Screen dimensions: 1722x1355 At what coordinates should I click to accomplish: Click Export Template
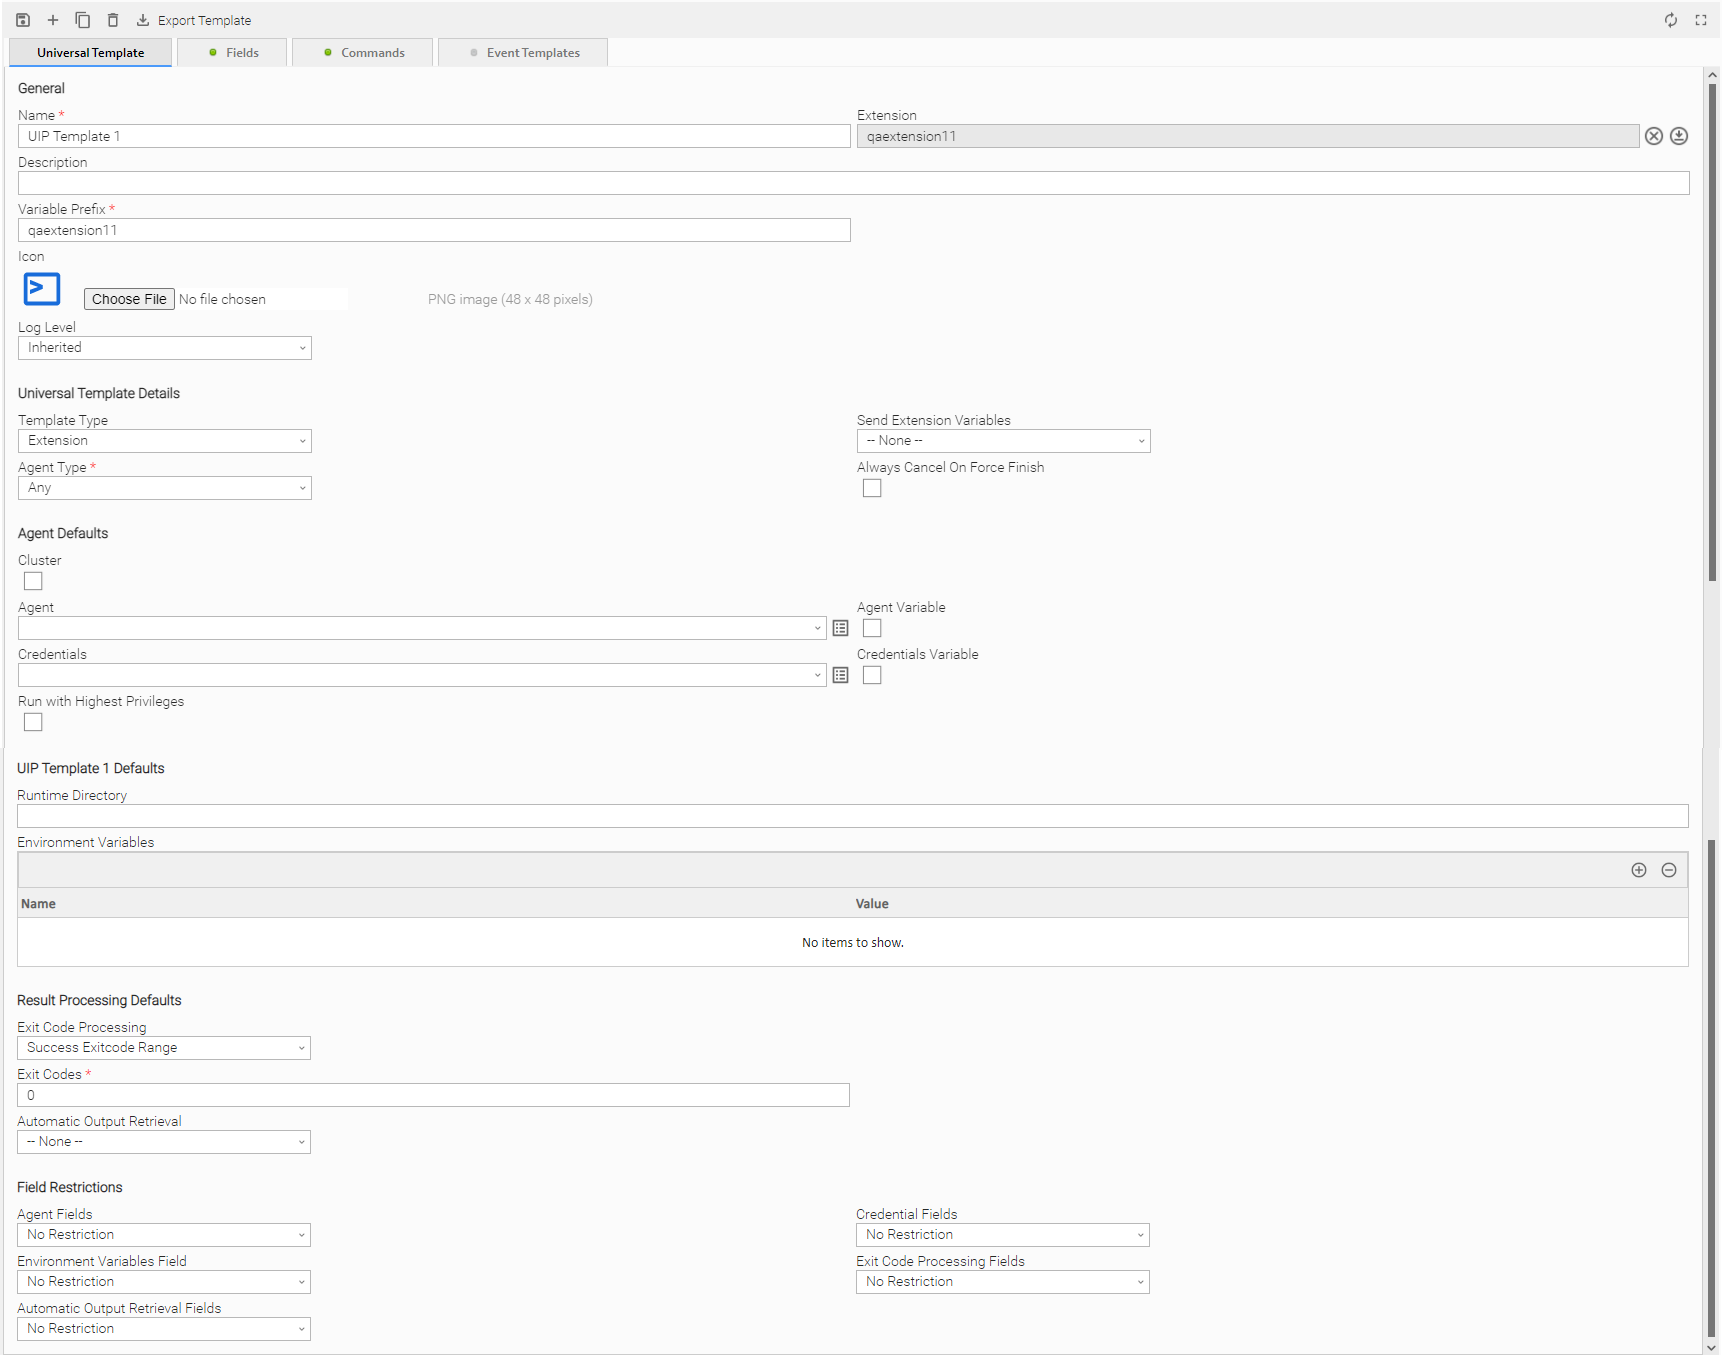(194, 20)
